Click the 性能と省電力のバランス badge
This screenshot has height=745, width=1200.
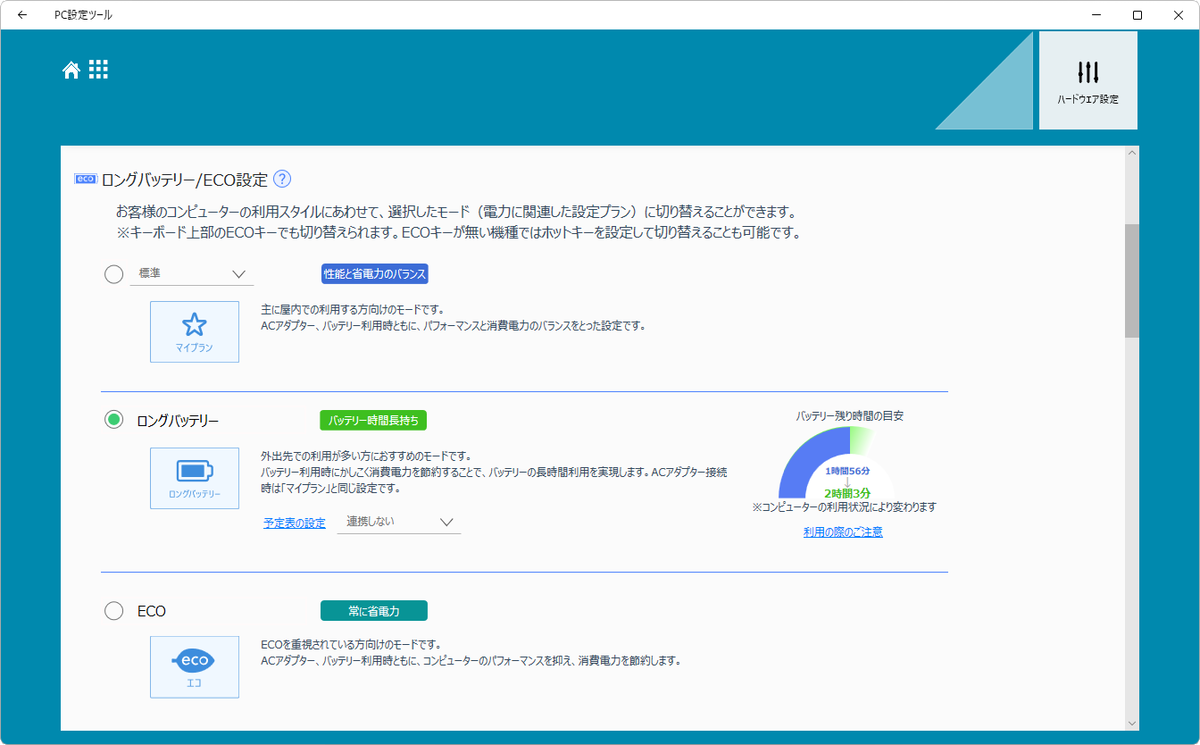pos(375,274)
